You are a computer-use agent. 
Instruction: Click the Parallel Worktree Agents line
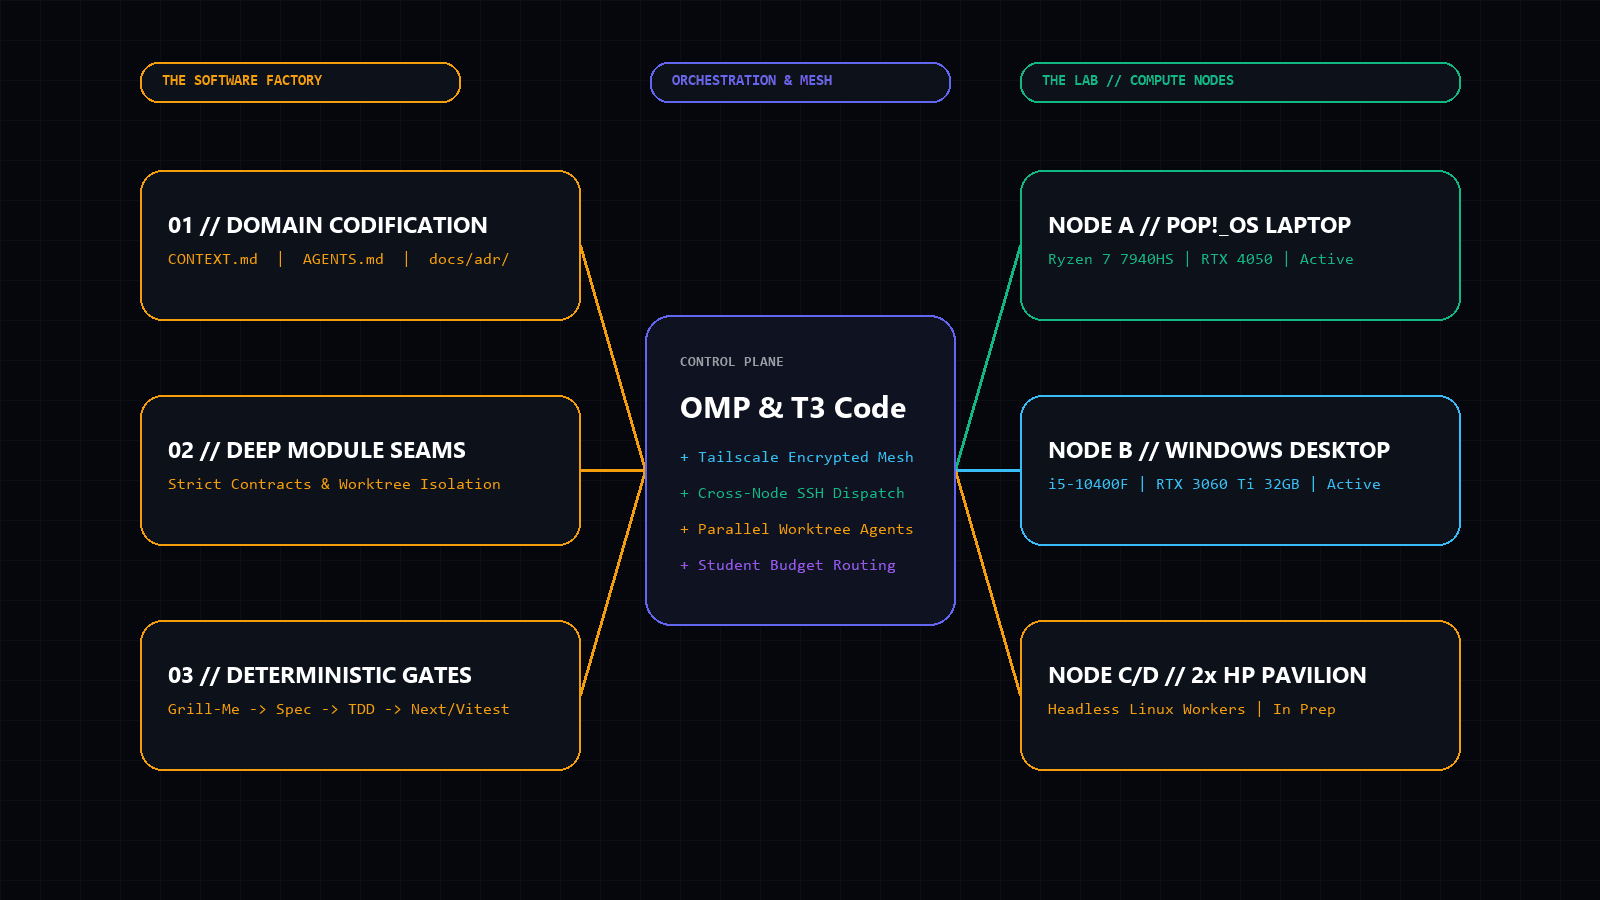coord(797,529)
